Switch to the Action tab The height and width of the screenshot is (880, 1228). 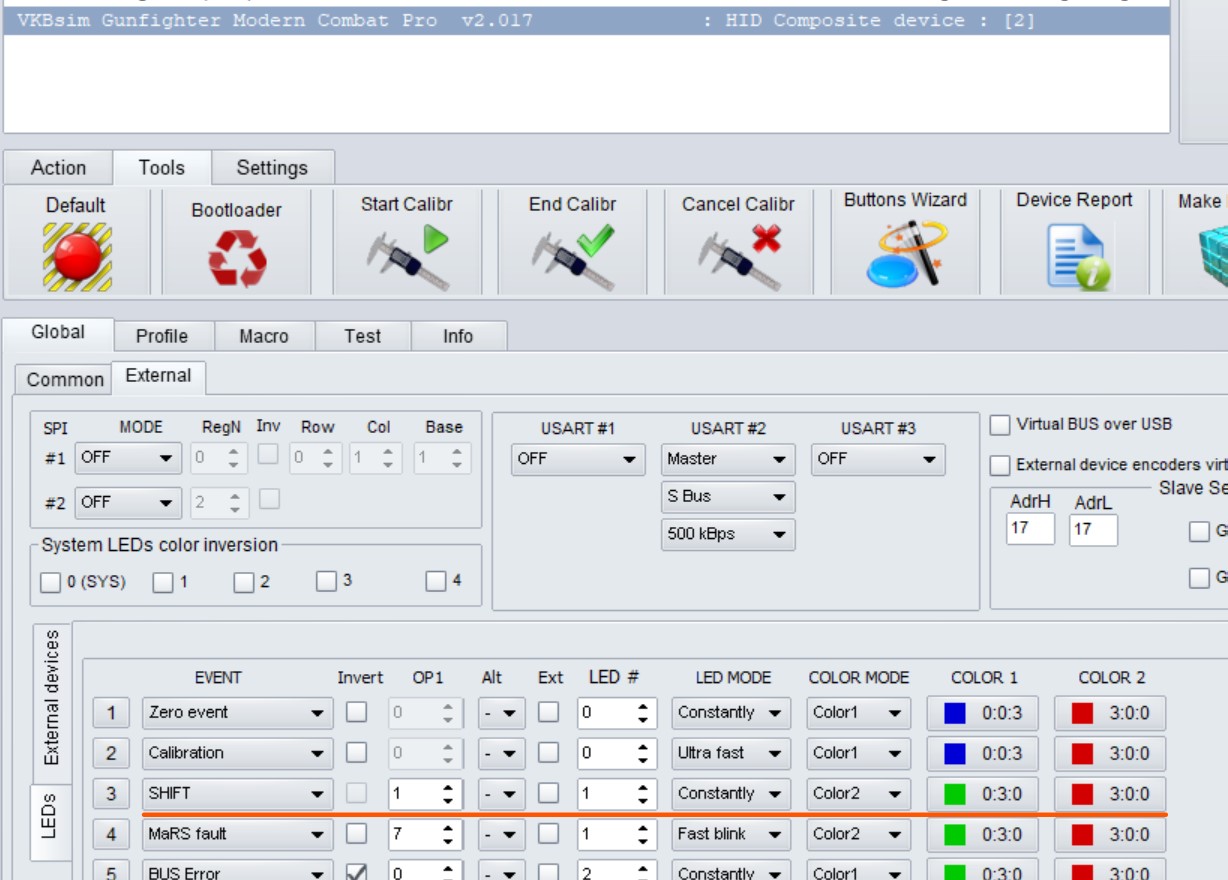tap(58, 168)
